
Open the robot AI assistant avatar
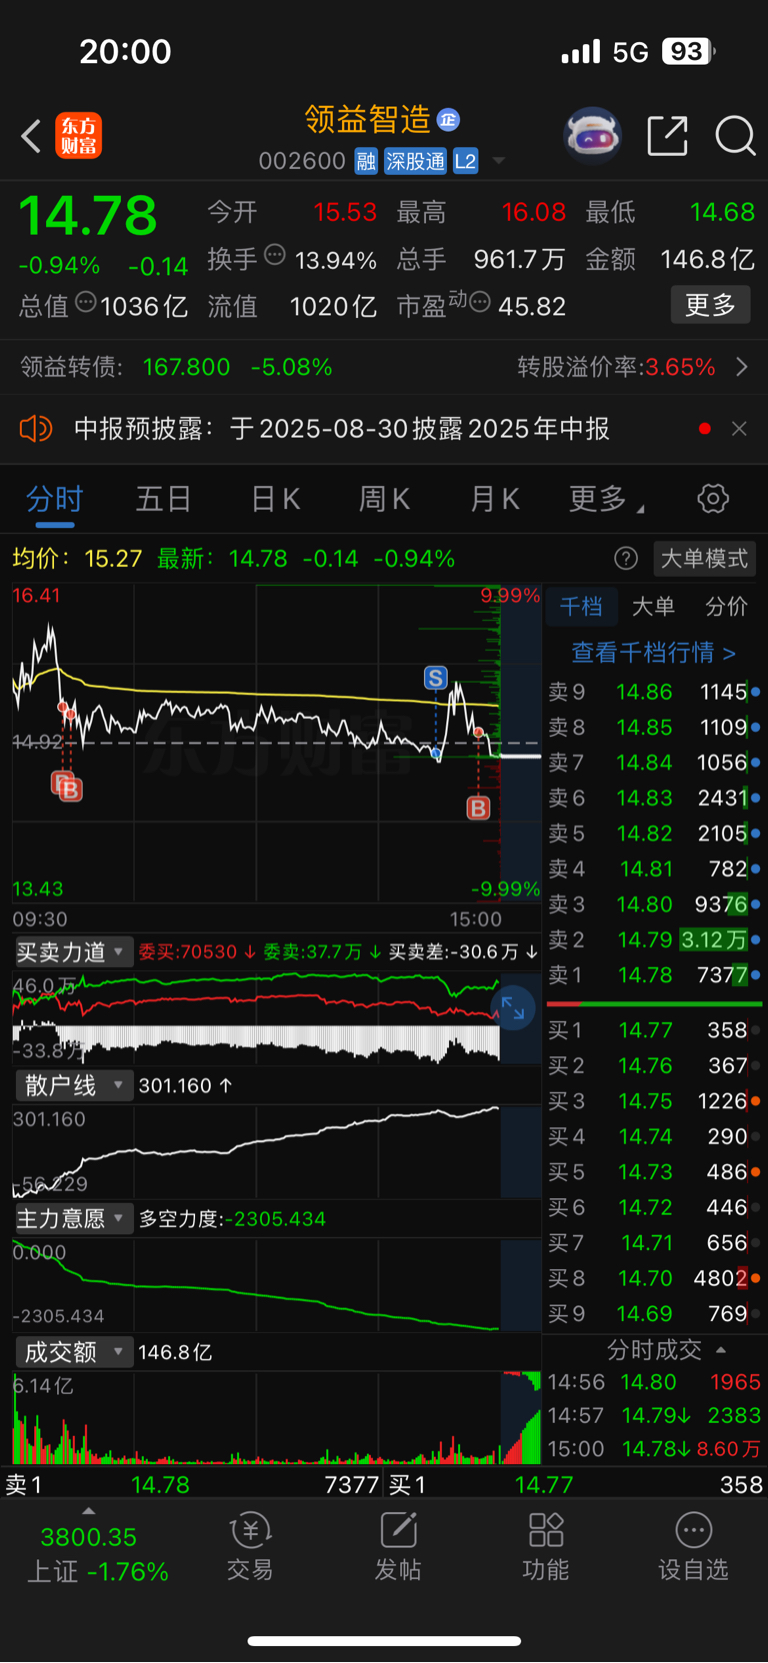pos(593,135)
